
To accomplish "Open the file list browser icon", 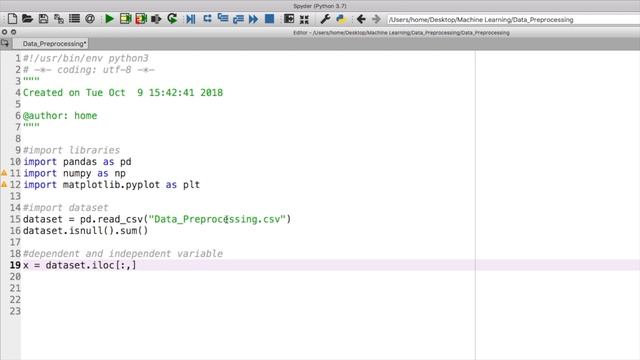I will 74,19.
